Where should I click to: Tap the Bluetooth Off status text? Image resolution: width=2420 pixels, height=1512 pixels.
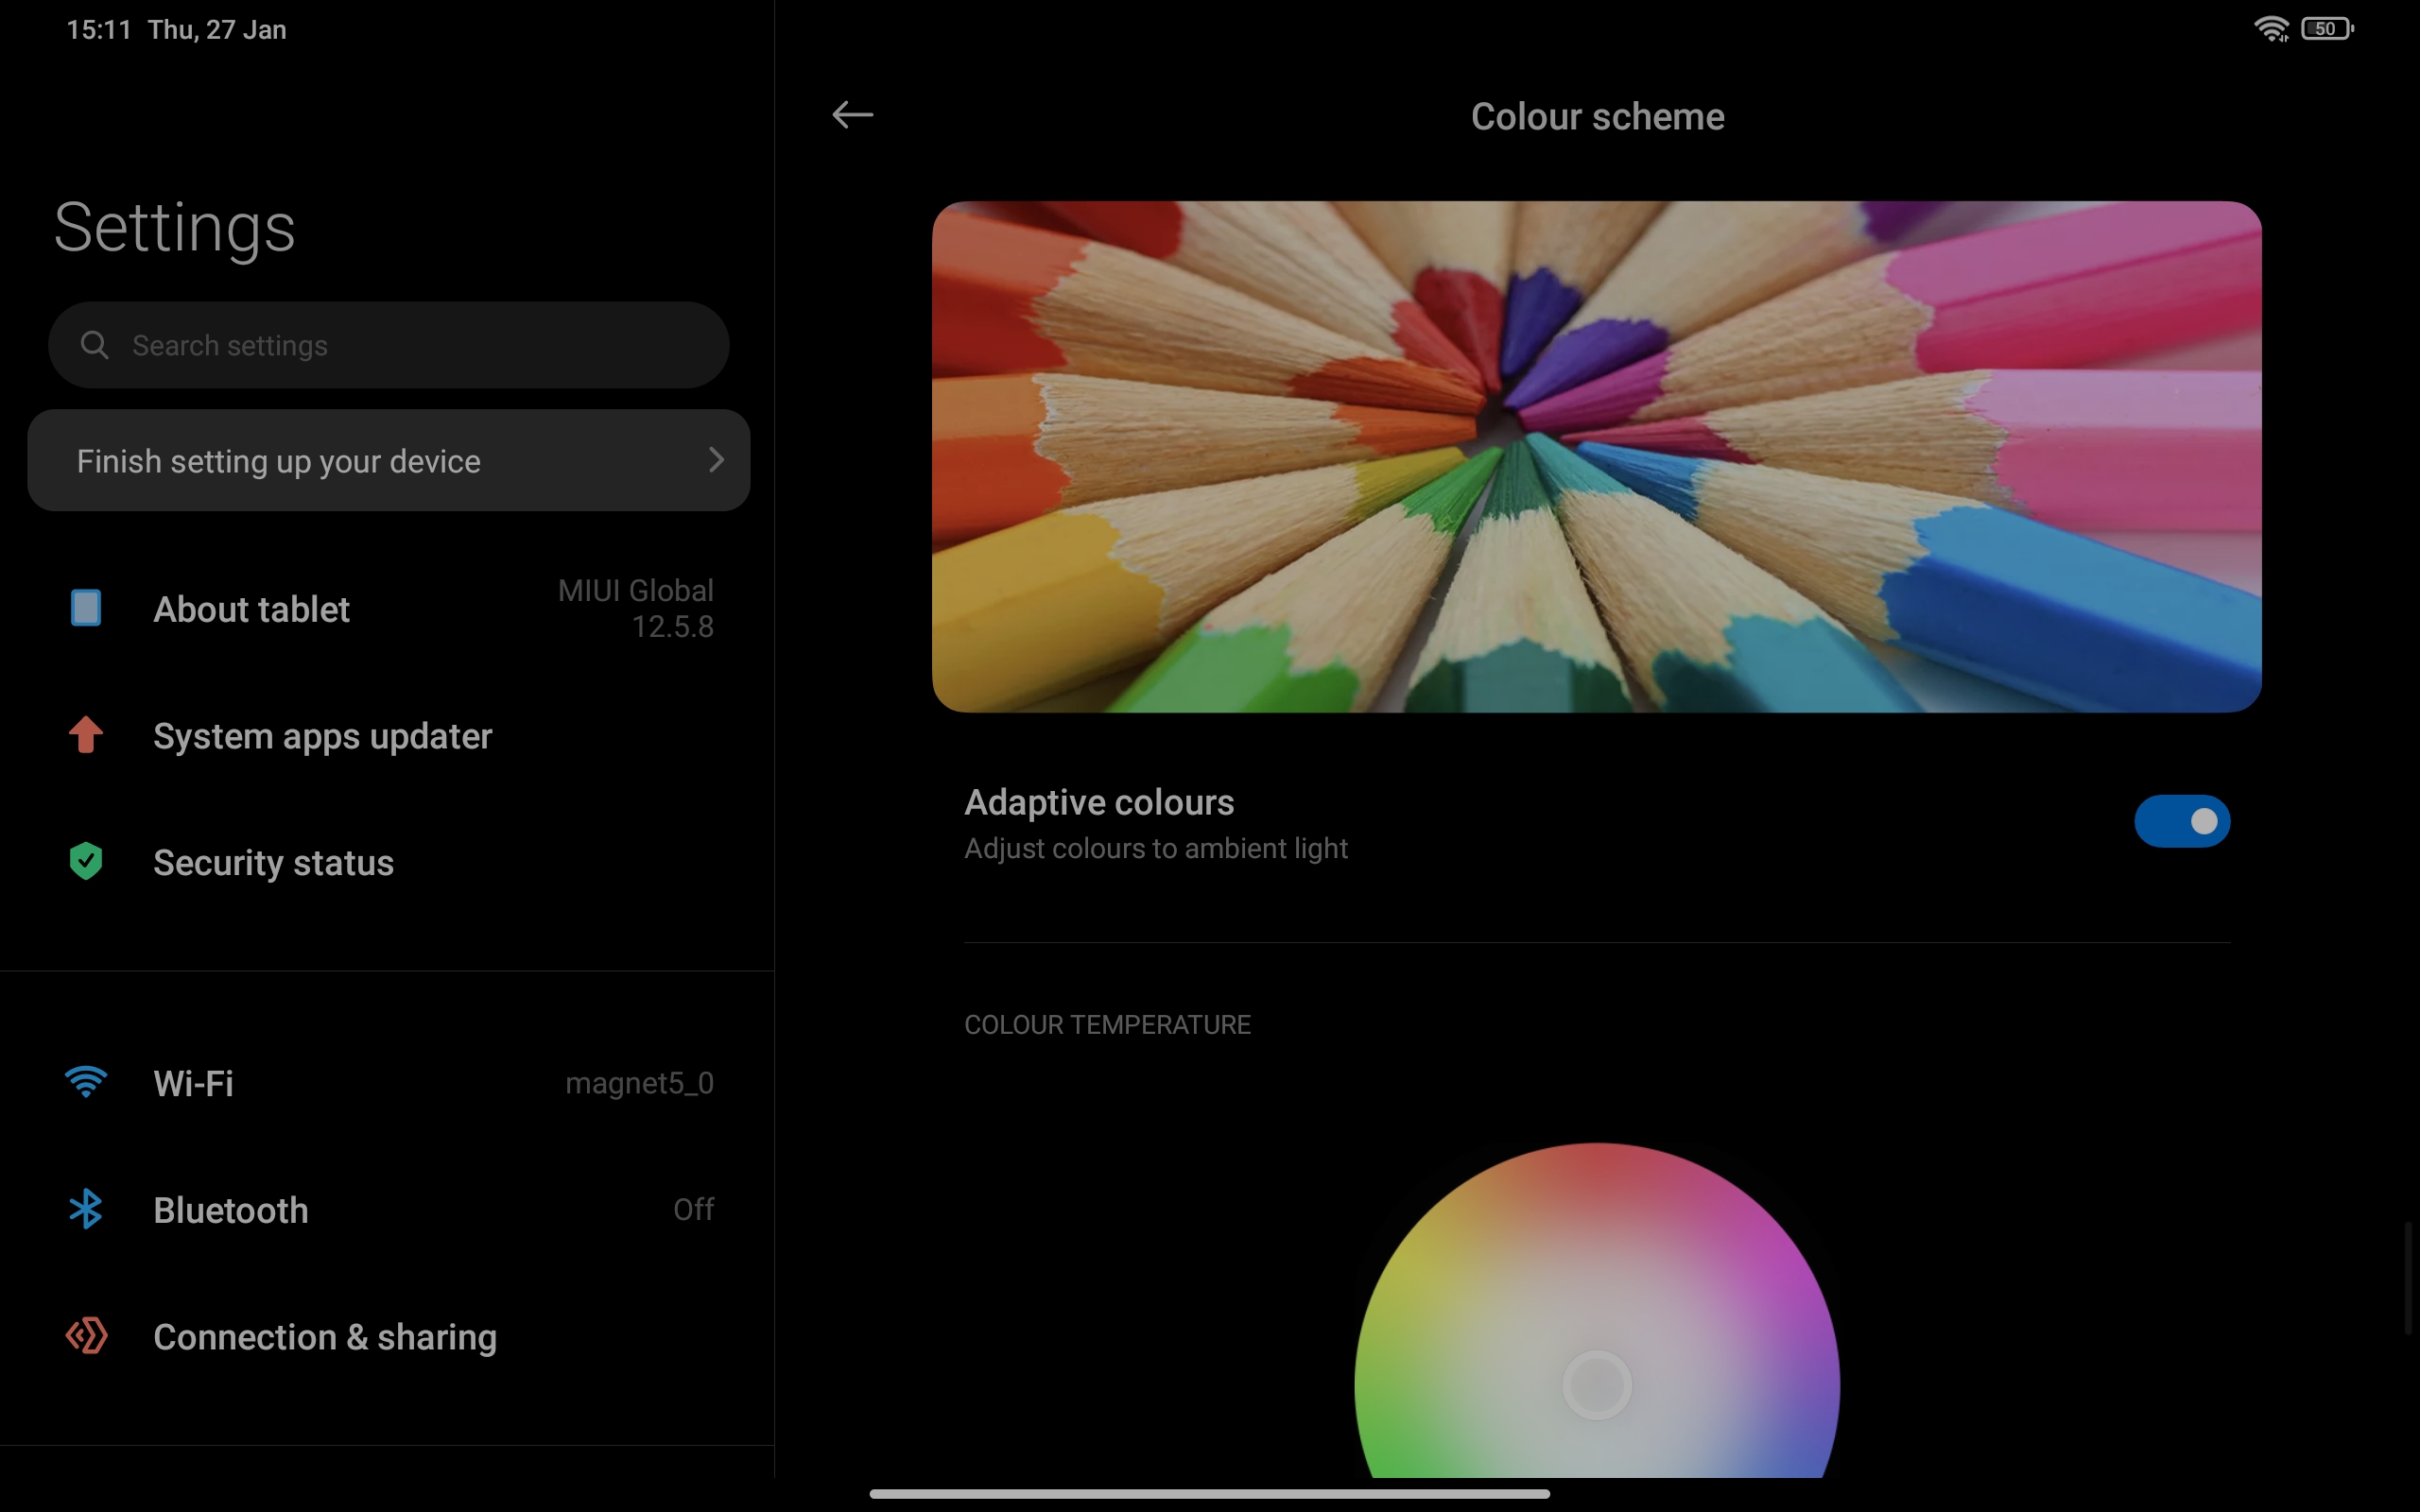[694, 1209]
